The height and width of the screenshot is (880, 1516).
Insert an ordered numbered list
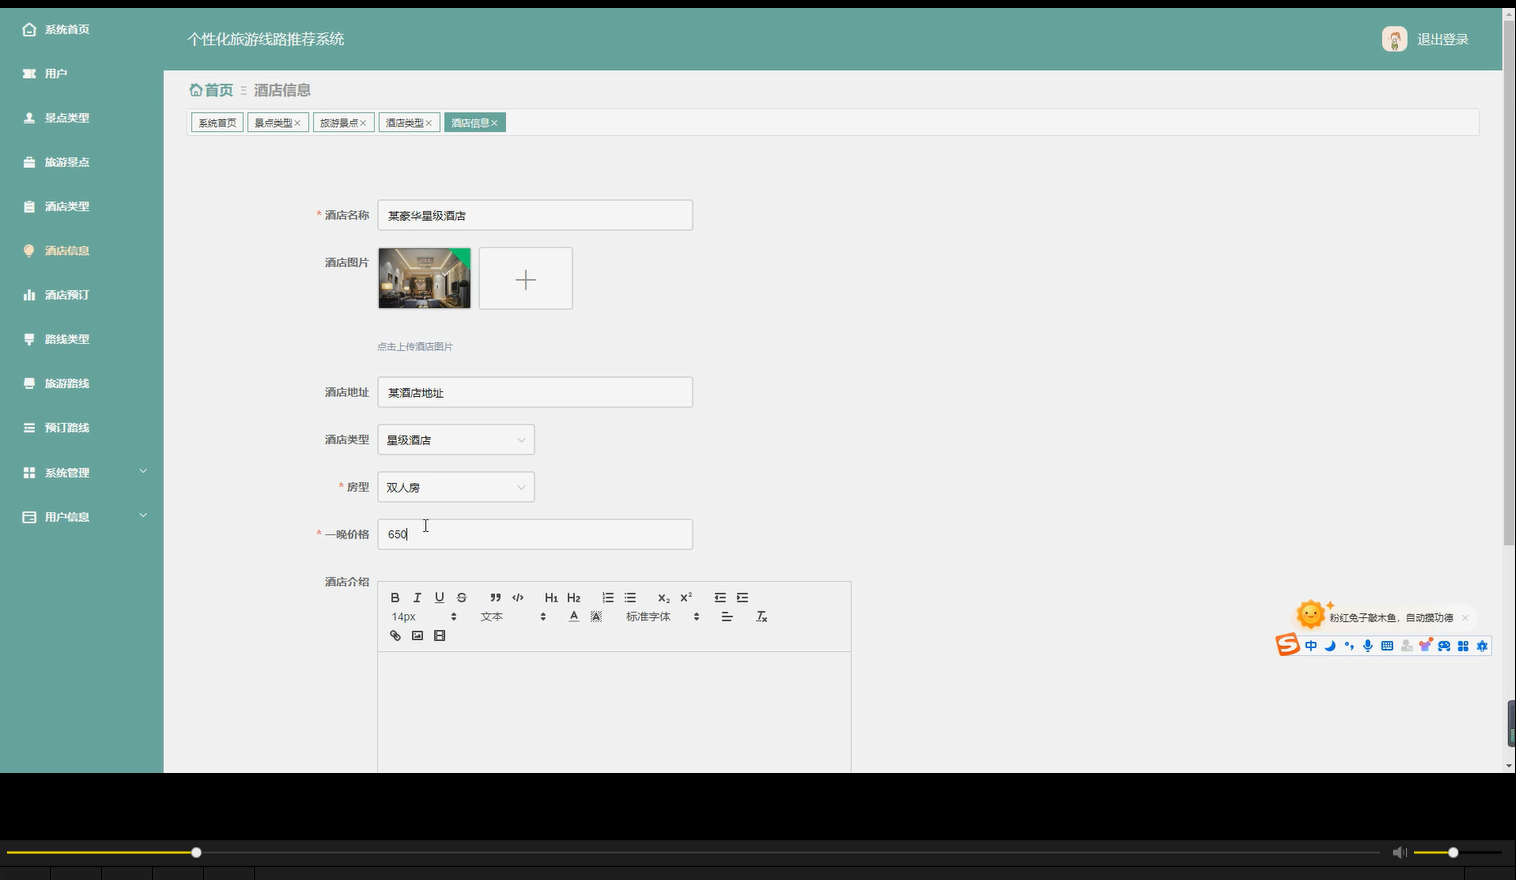click(x=607, y=598)
